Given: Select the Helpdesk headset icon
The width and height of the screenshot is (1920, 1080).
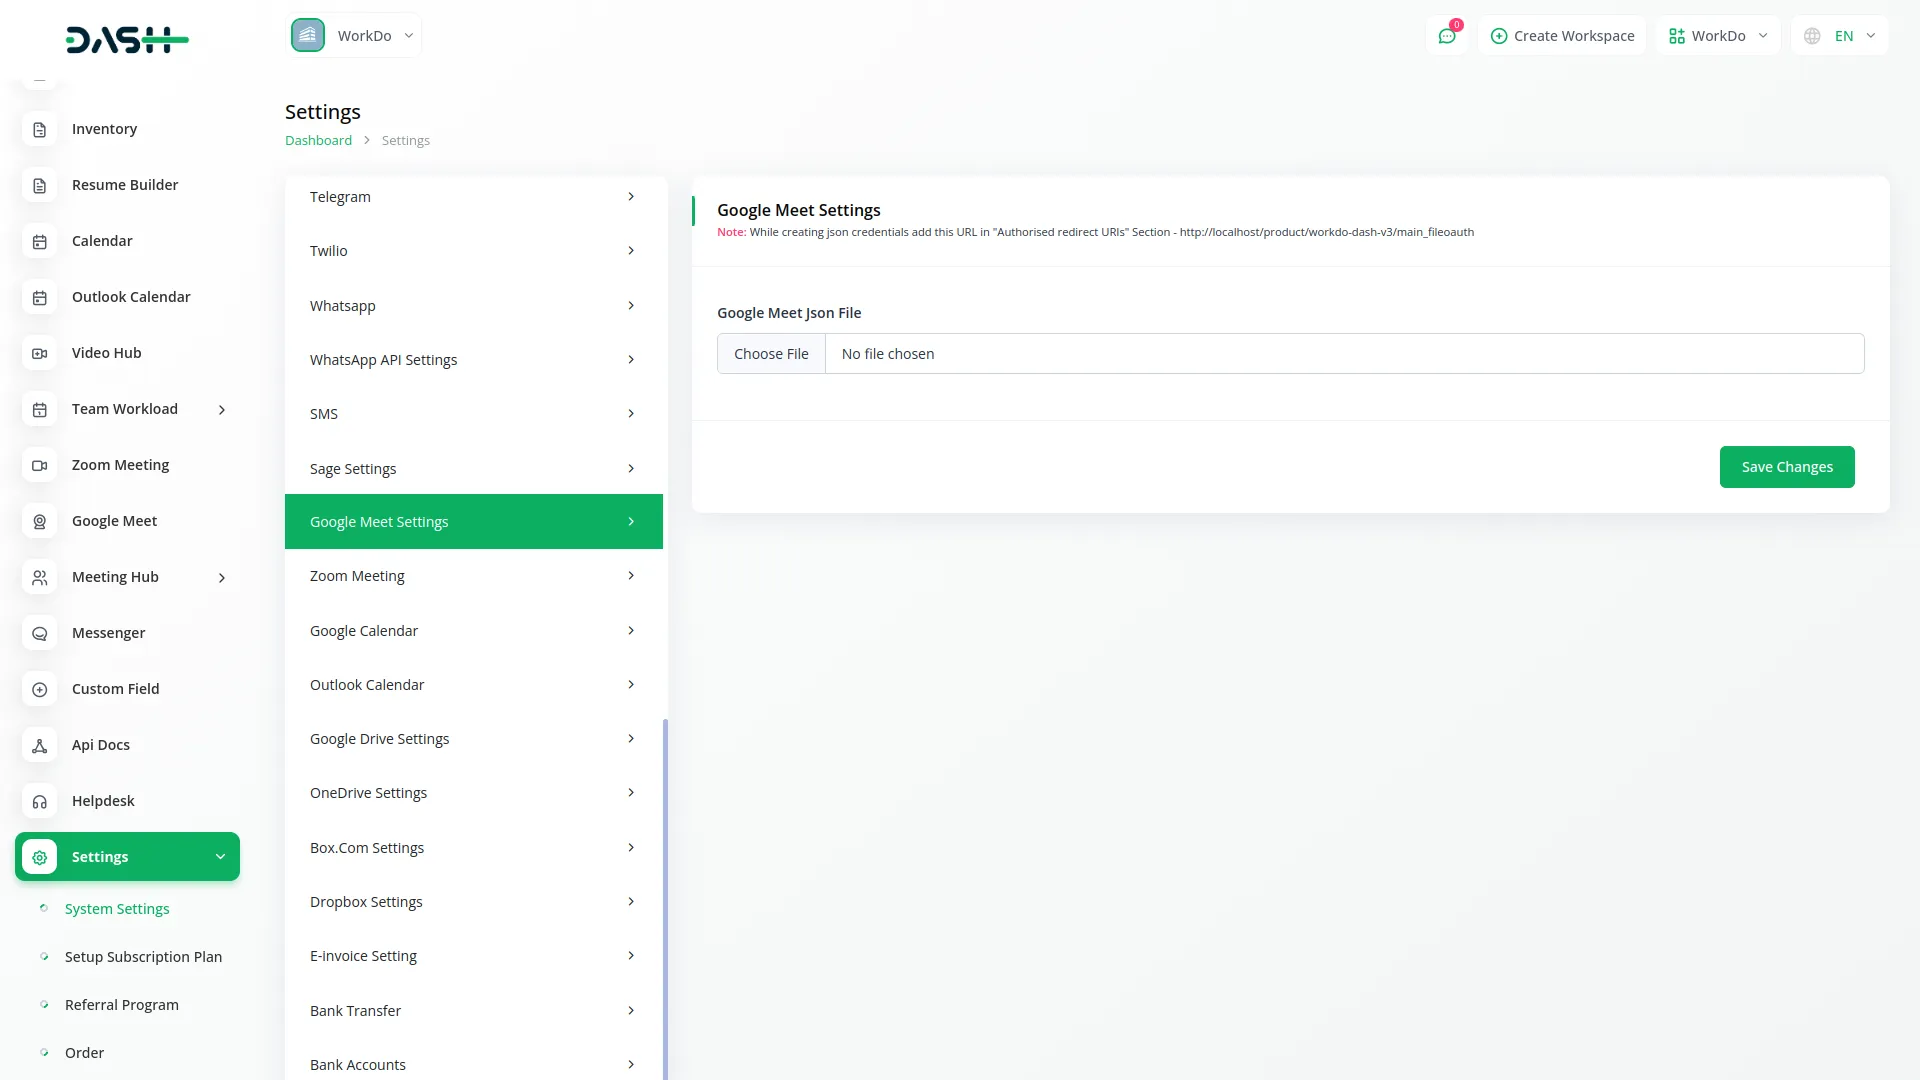Looking at the screenshot, I should tap(39, 801).
